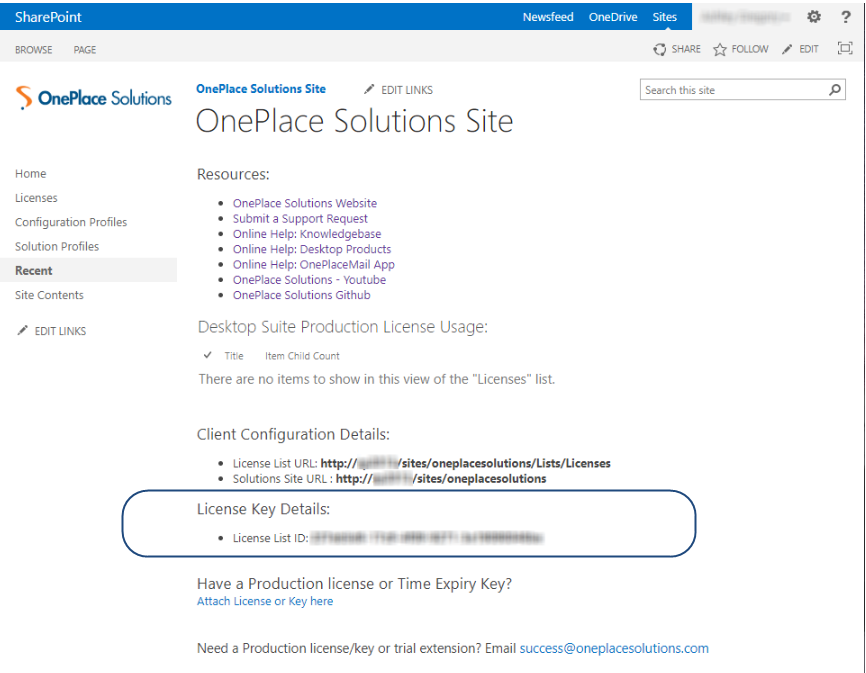This screenshot has height=673, width=866.
Task: Open Newsfeed in top bar
Action: click(x=548, y=17)
